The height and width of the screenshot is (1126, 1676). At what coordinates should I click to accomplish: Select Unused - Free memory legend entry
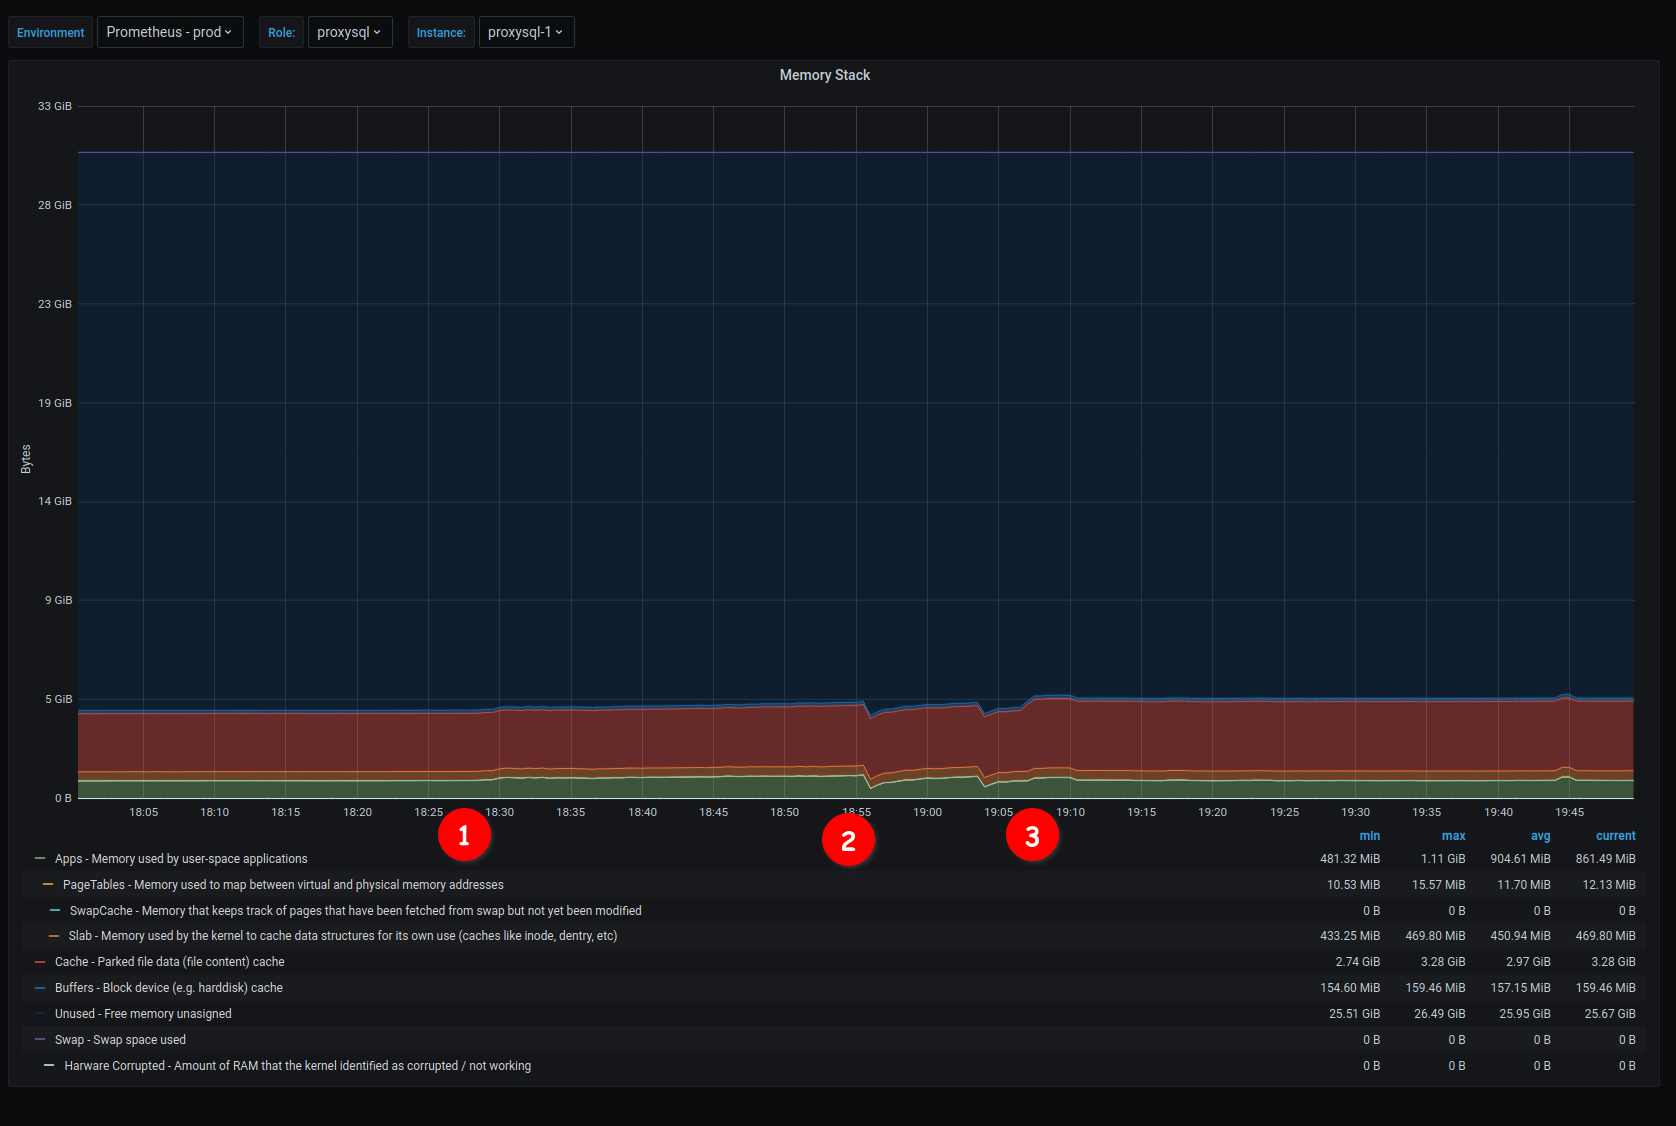pyautogui.click(x=143, y=1014)
